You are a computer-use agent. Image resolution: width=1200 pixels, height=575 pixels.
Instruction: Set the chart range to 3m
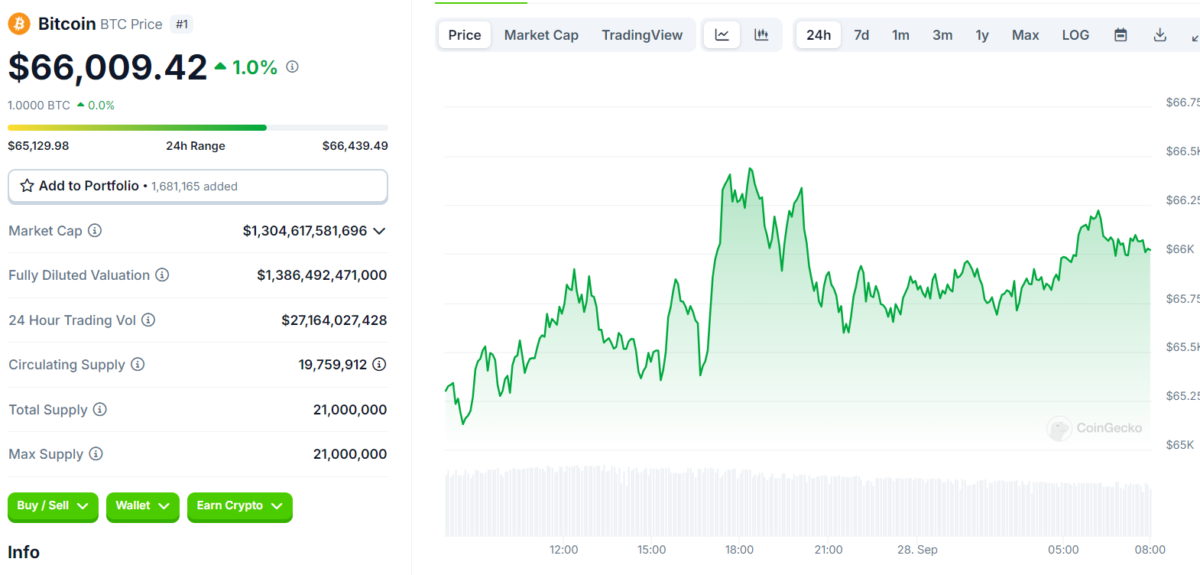tap(942, 35)
